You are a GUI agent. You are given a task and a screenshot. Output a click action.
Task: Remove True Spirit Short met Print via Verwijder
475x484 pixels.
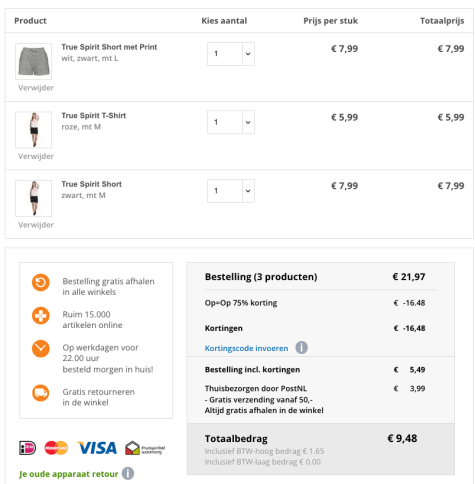pyautogui.click(x=36, y=88)
